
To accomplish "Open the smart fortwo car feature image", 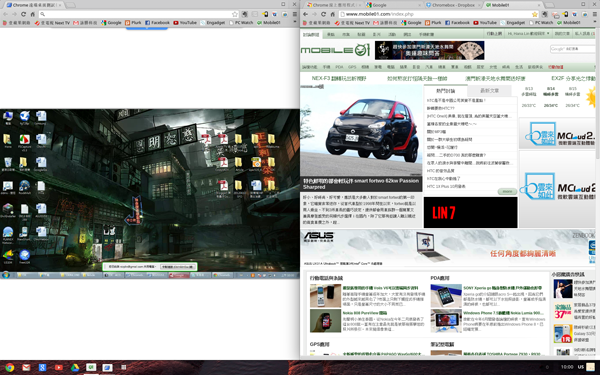I will coord(361,130).
